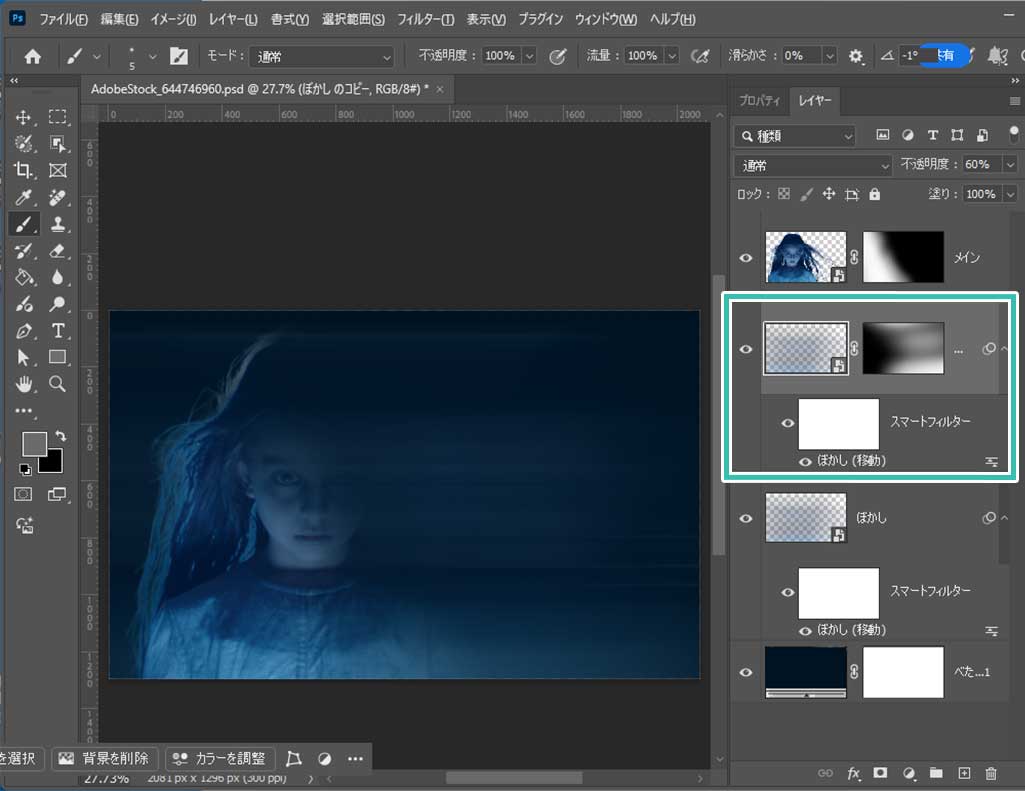Select the Move tool

coord(24,117)
